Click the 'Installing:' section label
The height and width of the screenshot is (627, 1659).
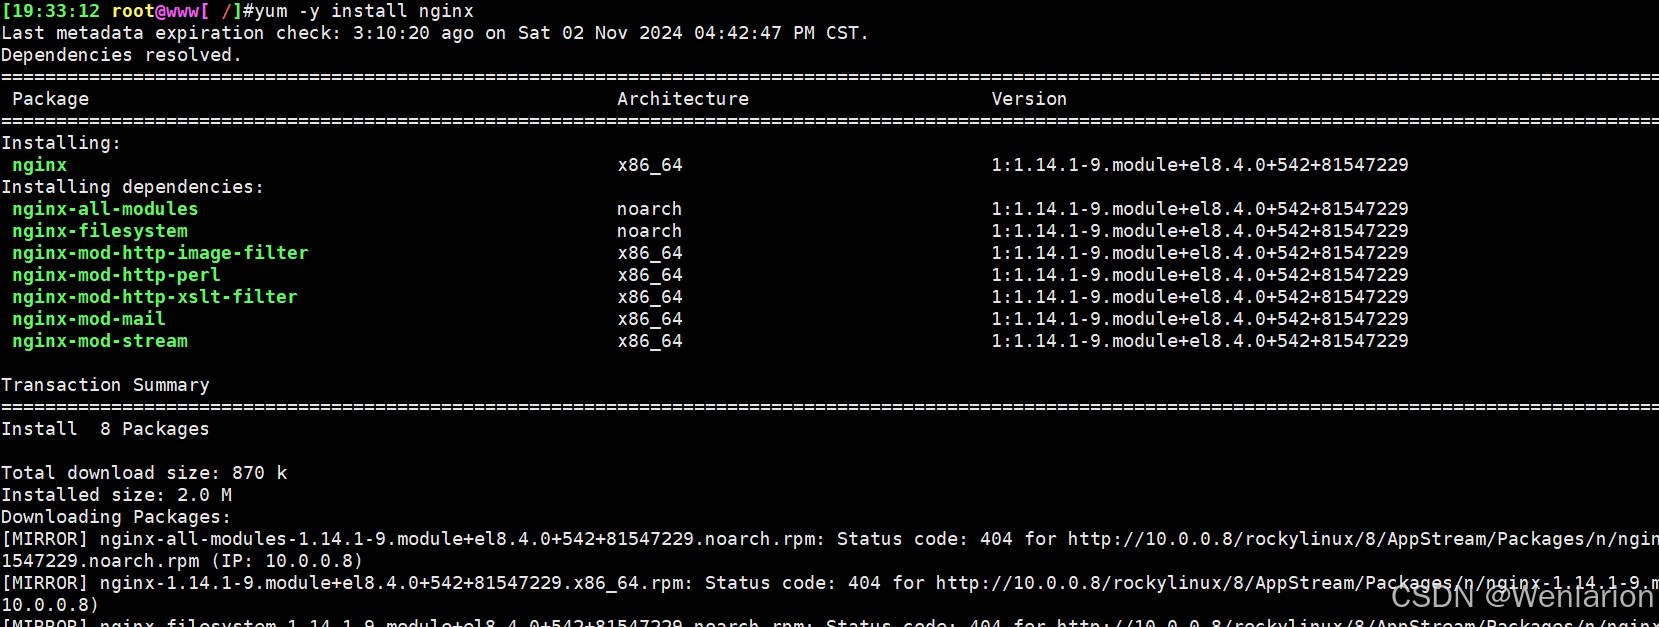click(x=61, y=143)
